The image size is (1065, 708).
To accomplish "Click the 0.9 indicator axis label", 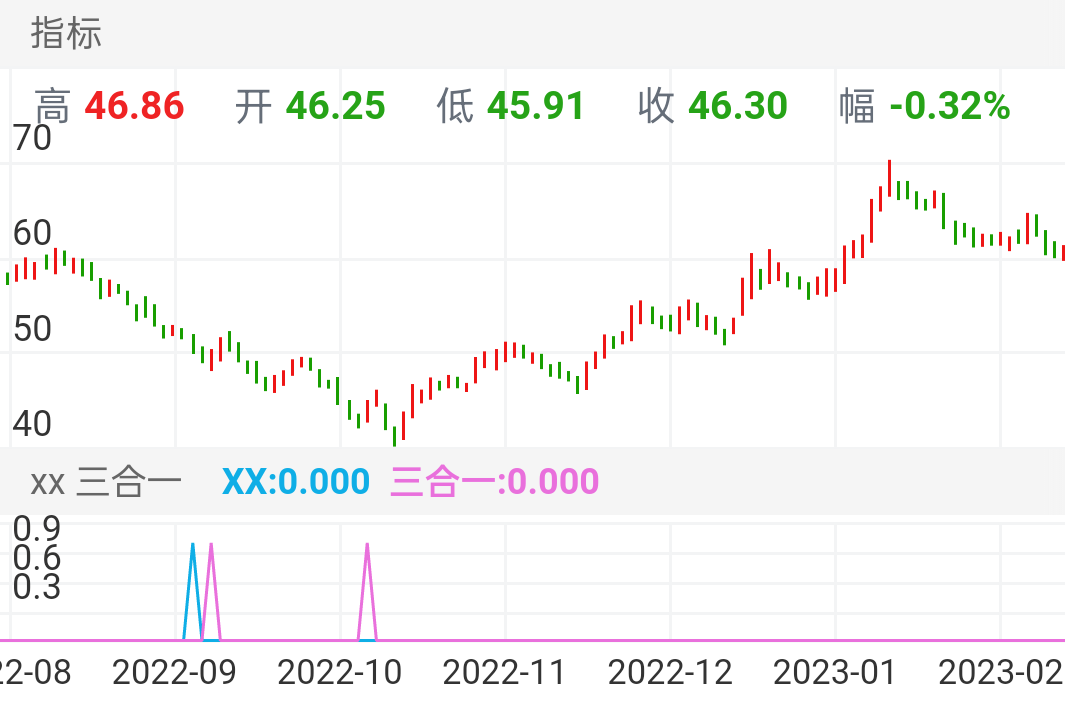I will pyautogui.click(x=37, y=529).
